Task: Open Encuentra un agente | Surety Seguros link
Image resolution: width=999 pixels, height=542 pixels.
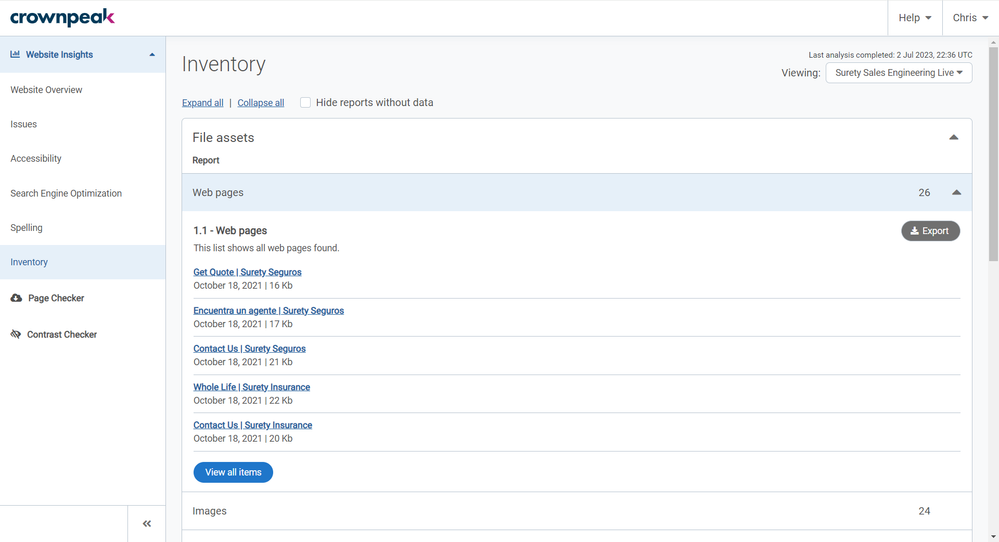Action: (268, 310)
